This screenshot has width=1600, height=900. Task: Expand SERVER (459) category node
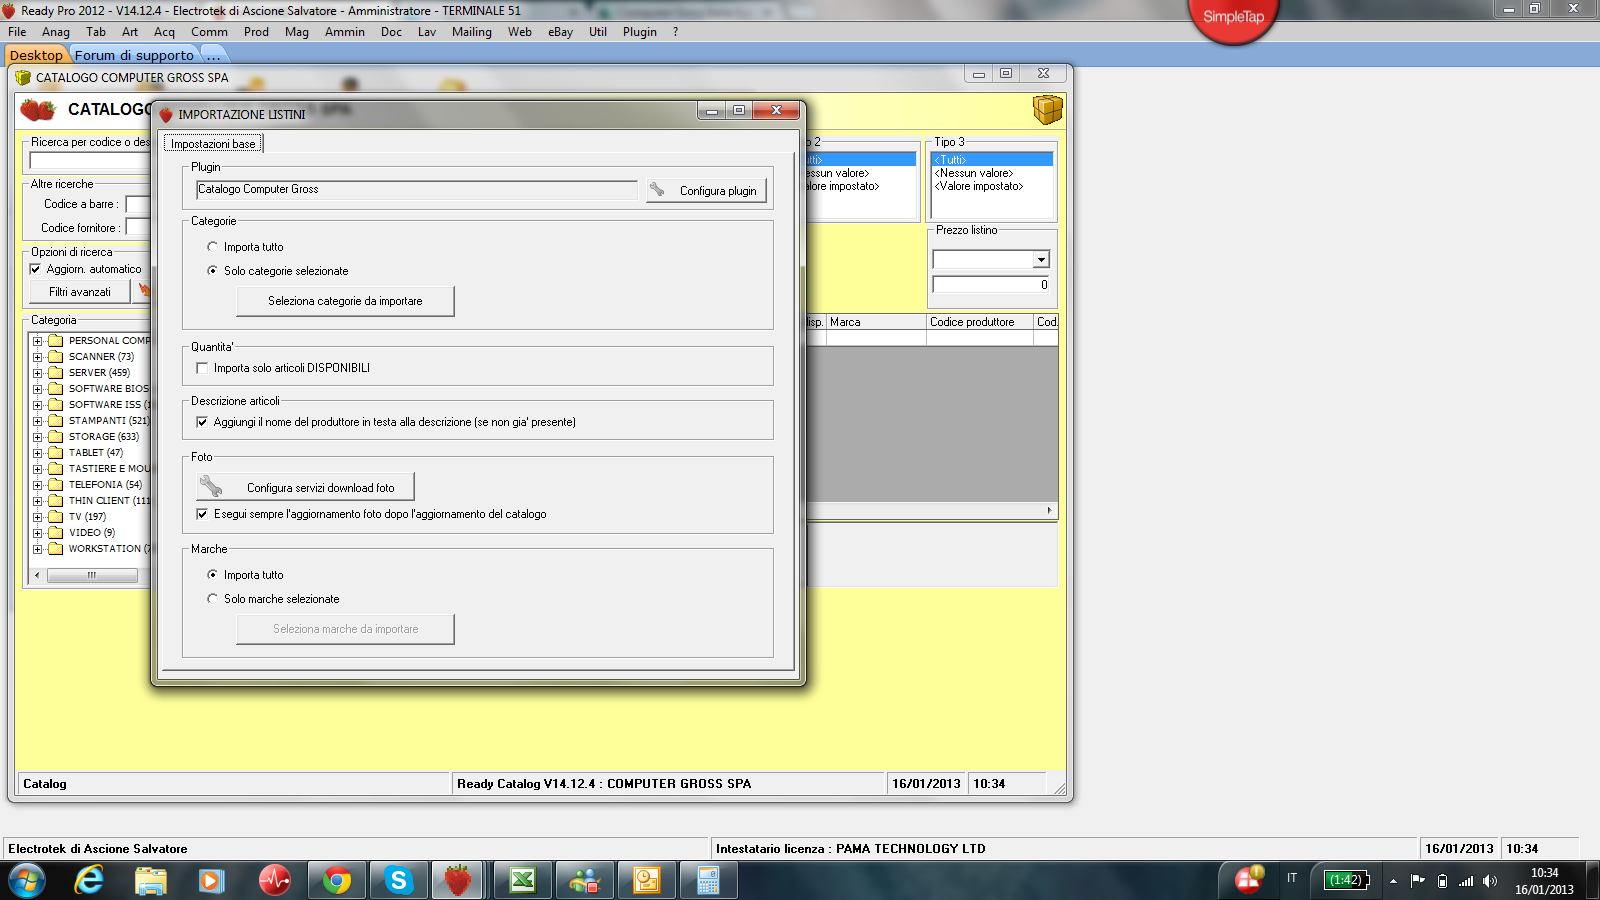tap(38, 373)
